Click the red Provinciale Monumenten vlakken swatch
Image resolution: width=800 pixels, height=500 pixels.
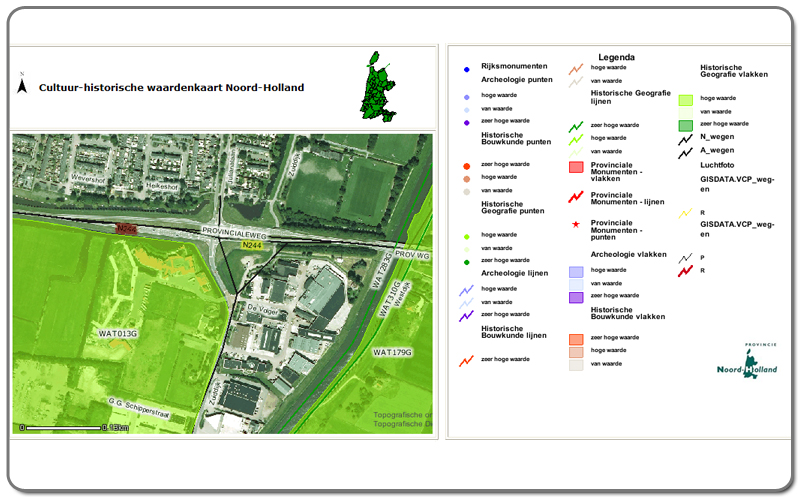pyautogui.click(x=576, y=167)
